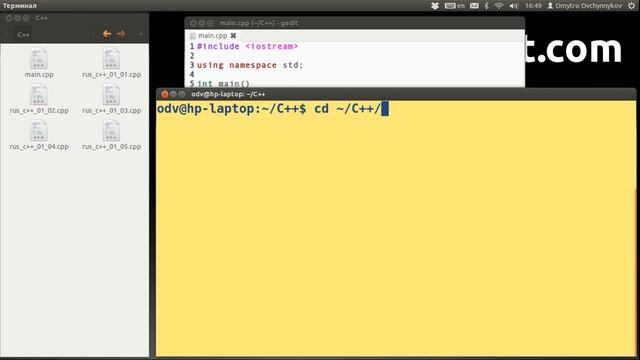The image size is (640, 360).
Task: Click 'using namespace std;' line in gedit
Action: pos(250,65)
